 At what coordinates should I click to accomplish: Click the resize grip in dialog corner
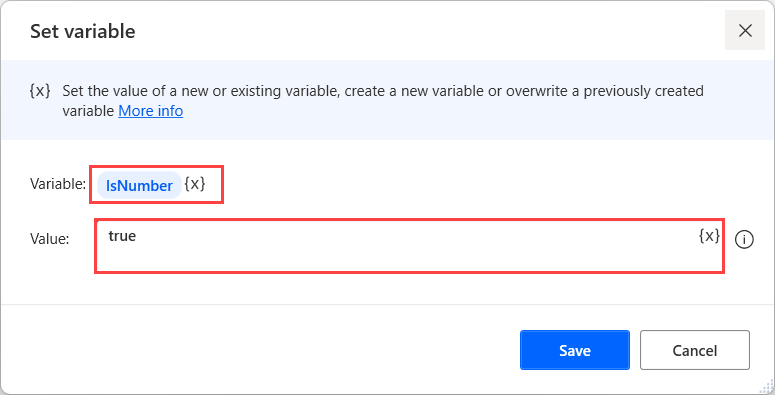pos(767,387)
